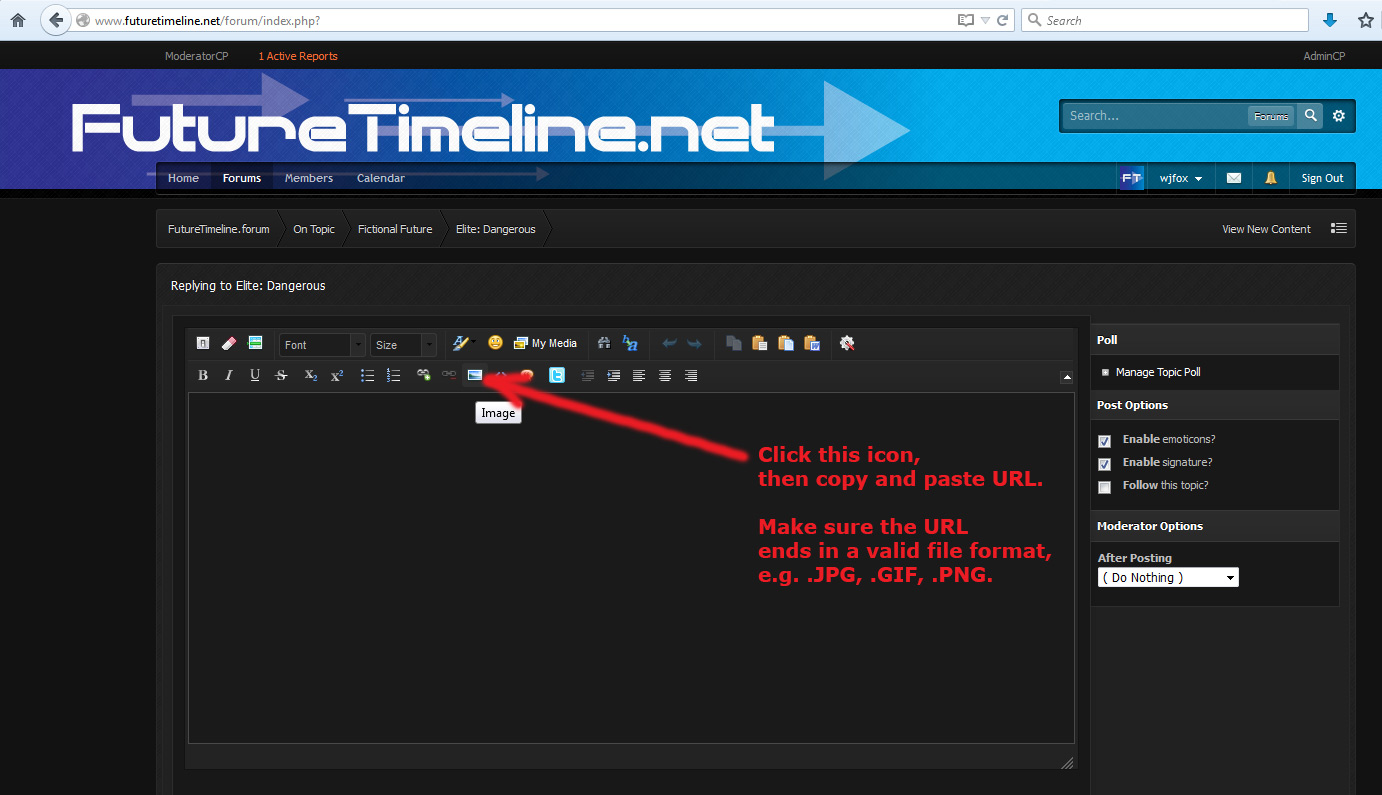The image size is (1382, 795).
Task: Click the Replace text icon
Action: tap(630, 343)
